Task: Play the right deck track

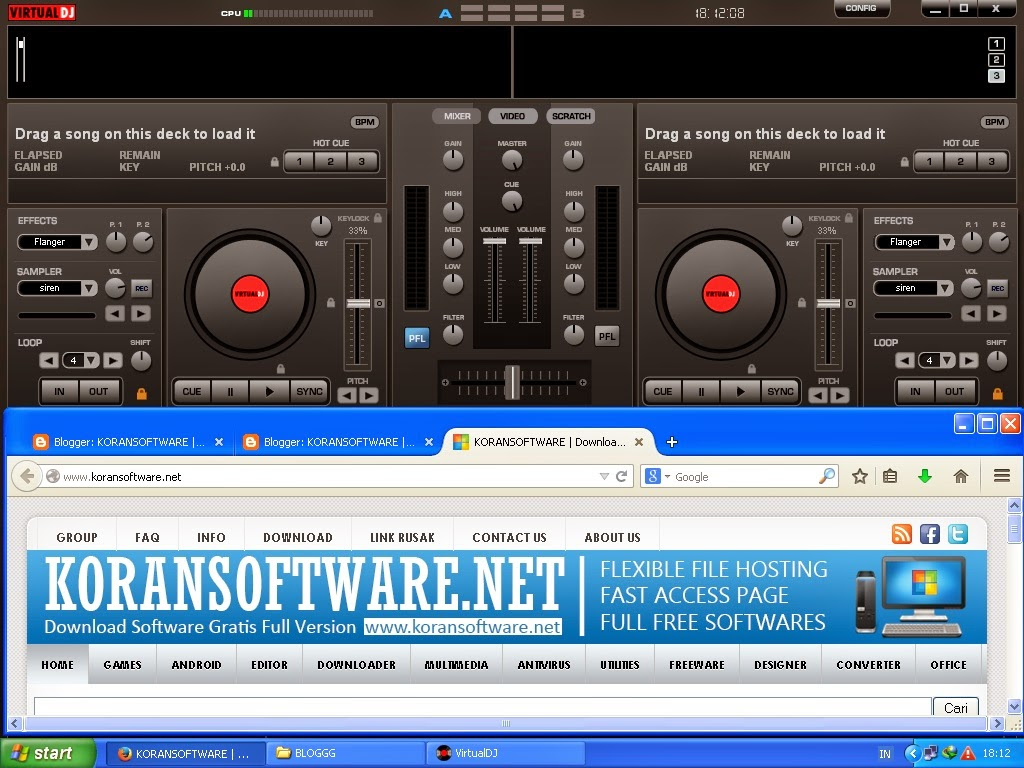Action: click(x=740, y=392)
